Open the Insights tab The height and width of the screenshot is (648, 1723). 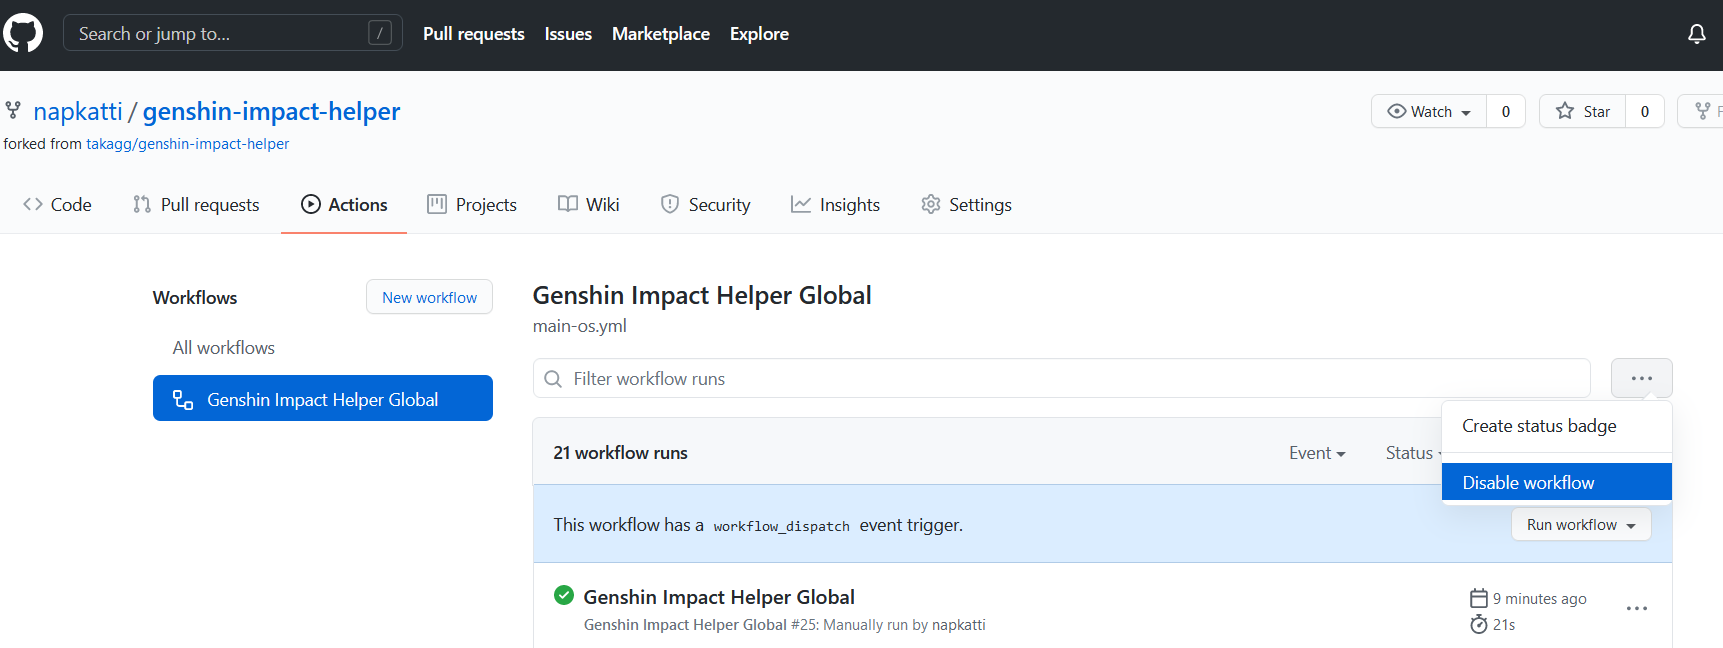pyautogui.click(x=836, y=205)
